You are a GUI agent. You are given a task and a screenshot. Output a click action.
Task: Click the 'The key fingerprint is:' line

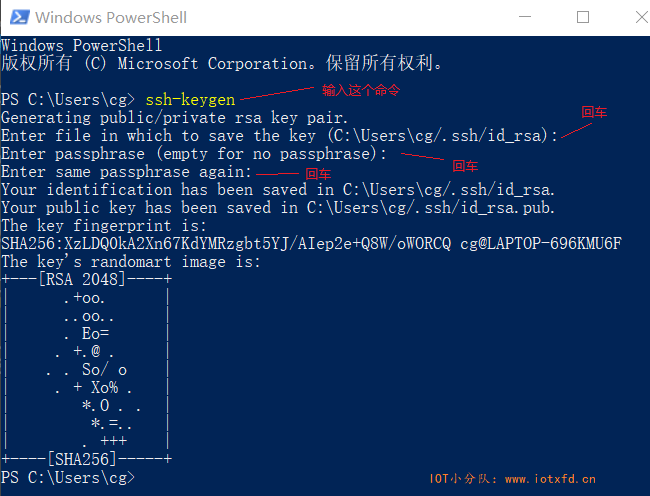[x=104, y=226]
